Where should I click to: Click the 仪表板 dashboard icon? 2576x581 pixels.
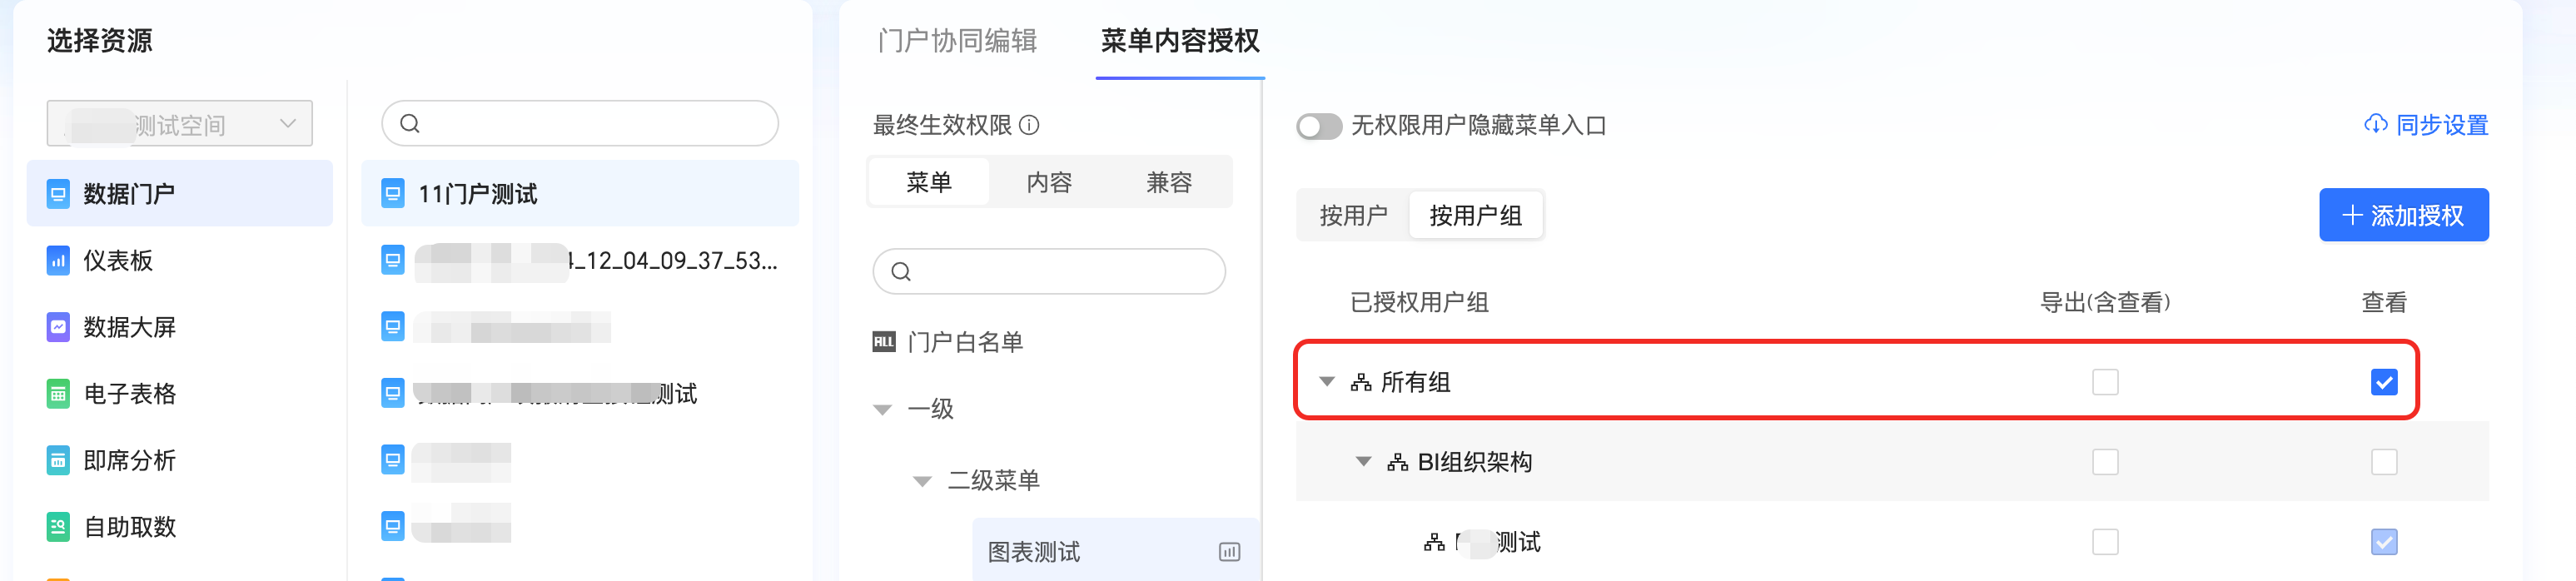point(58,261)
